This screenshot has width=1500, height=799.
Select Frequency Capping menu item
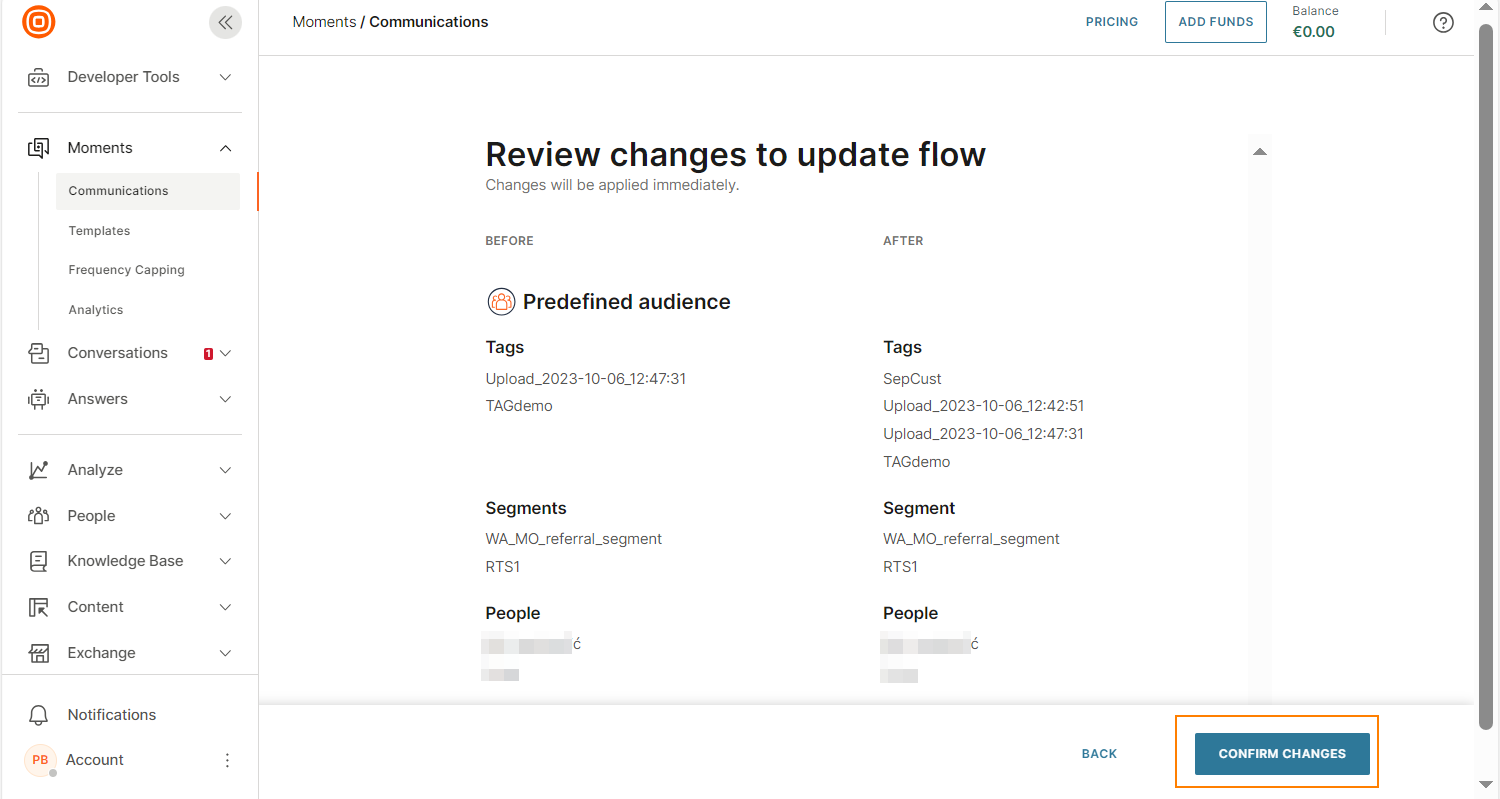pos(126,270)
